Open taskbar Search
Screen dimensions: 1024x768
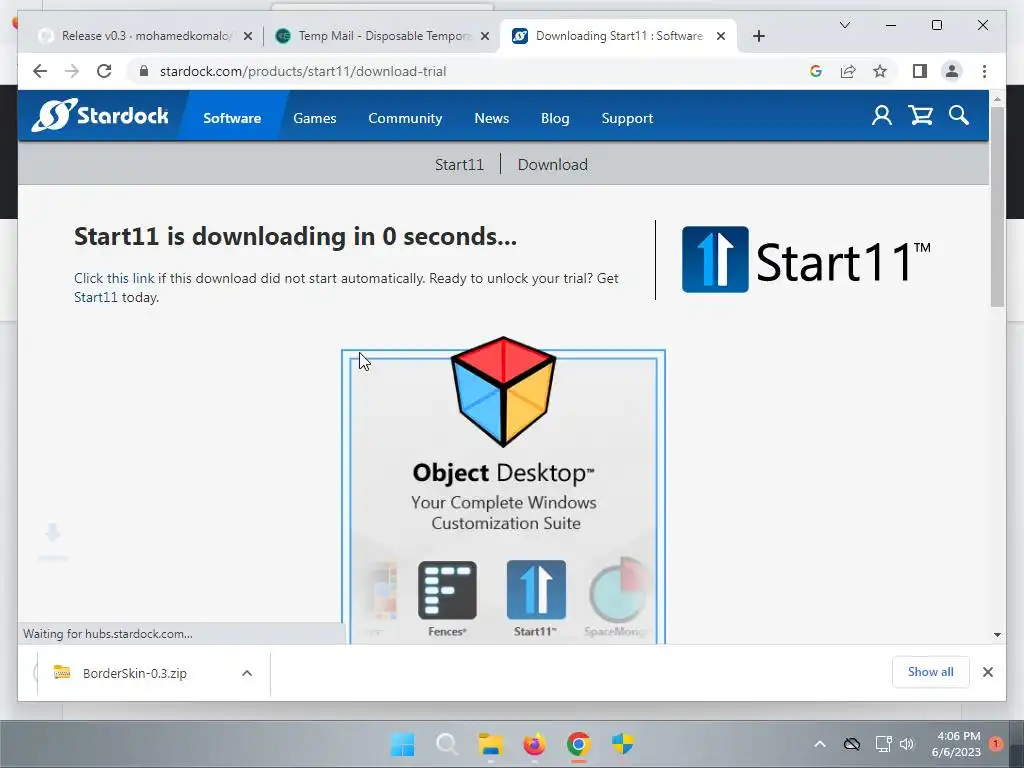447,744
